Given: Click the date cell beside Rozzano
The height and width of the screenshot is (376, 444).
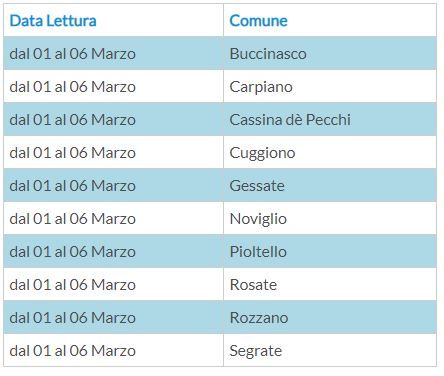Looking at the screenshot, I should click(x=113, y=317).
